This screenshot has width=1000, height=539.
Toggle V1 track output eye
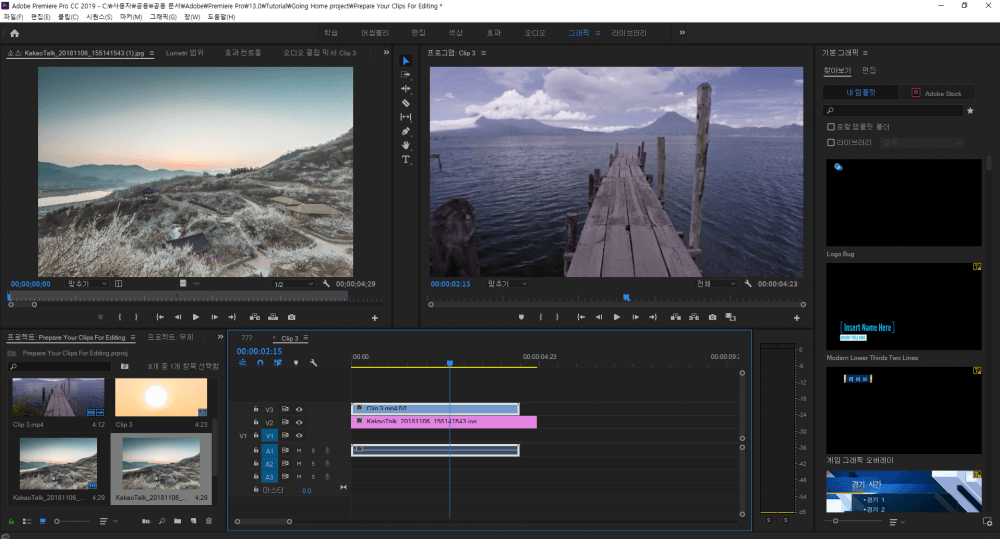pos(299,436)
